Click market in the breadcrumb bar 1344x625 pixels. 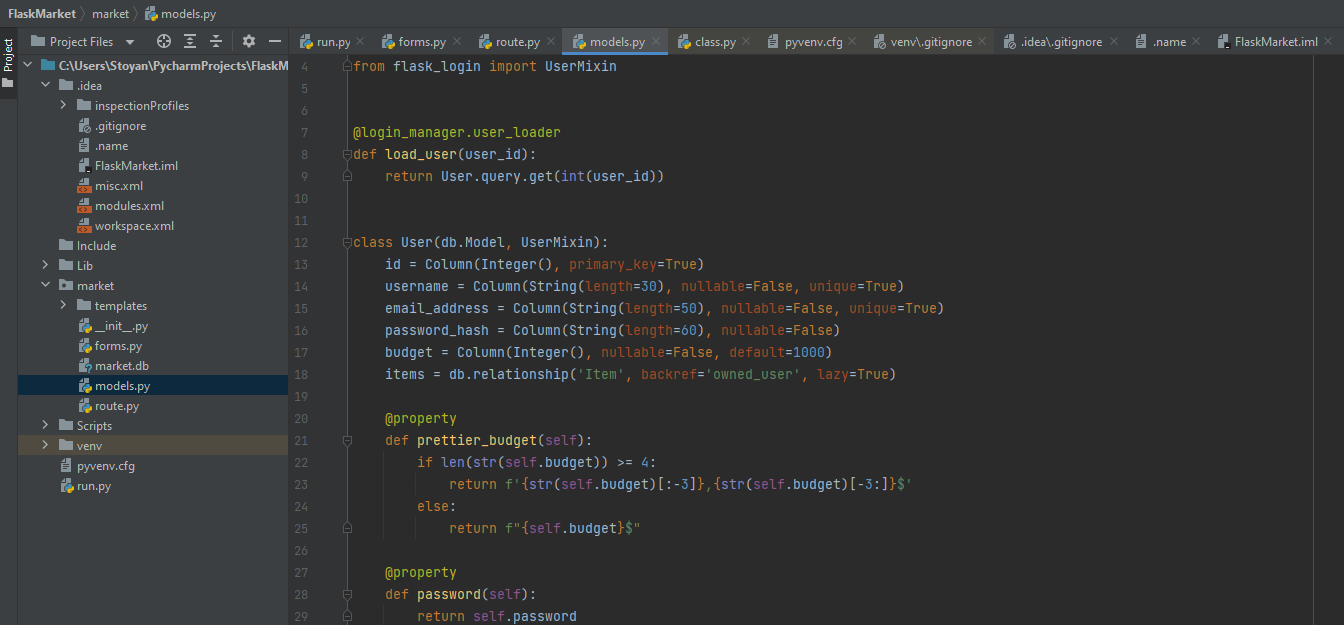click(110, 13)
